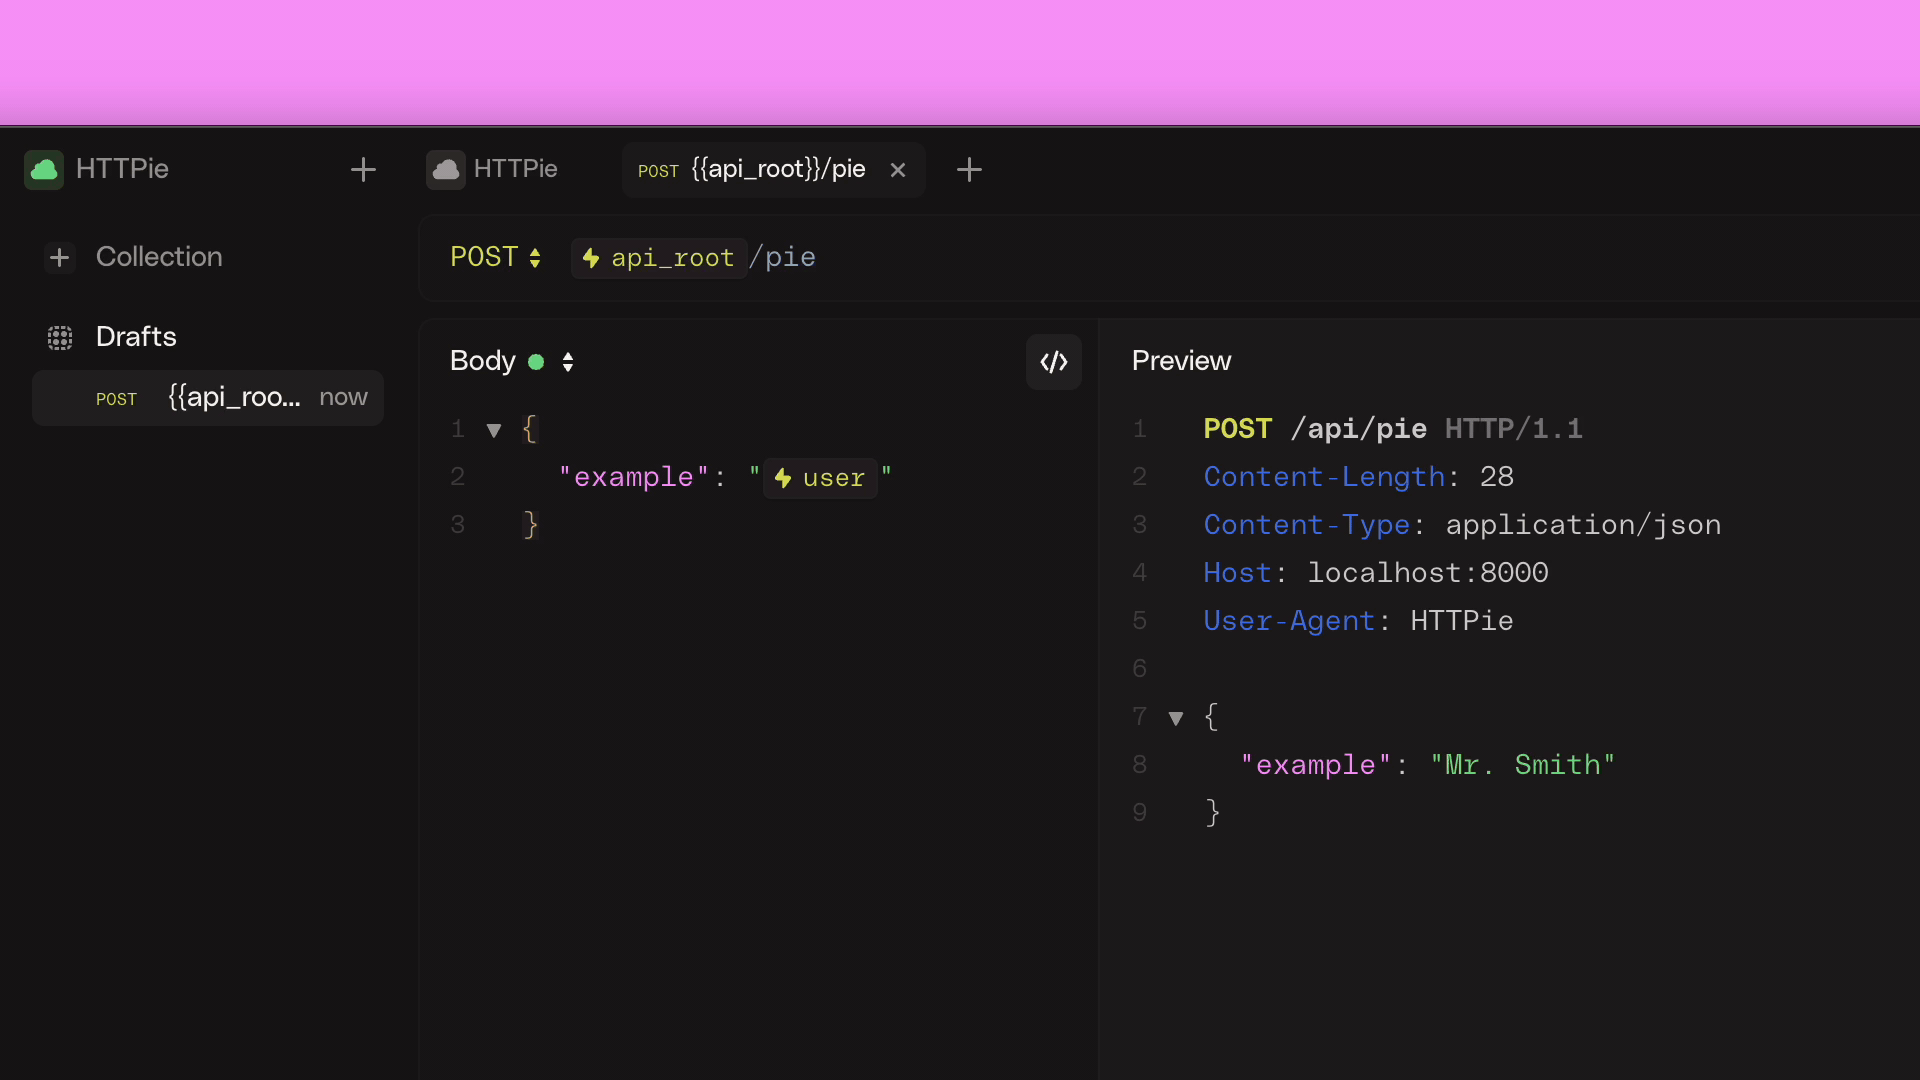This screenshot has width=1920, height=1080.
Task: Toggle the Body green active indicator
Action: pyautogui.click(x=537, y=363)
